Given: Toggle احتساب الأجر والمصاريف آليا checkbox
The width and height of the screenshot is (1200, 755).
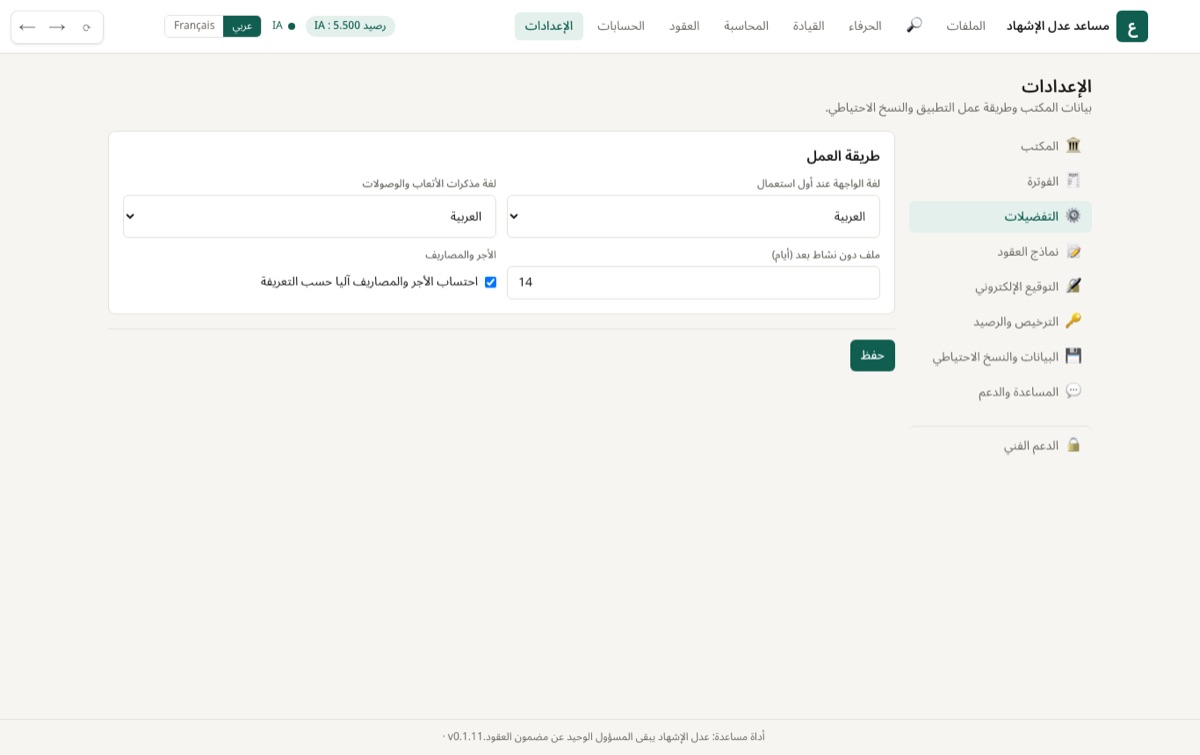Looking at the screenshot, I should pos(490,282).
